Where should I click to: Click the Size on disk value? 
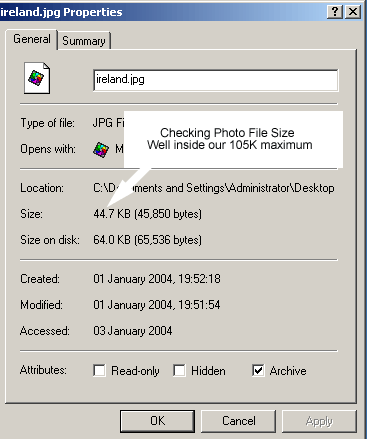pyautogui.click(x=147, y=240)
